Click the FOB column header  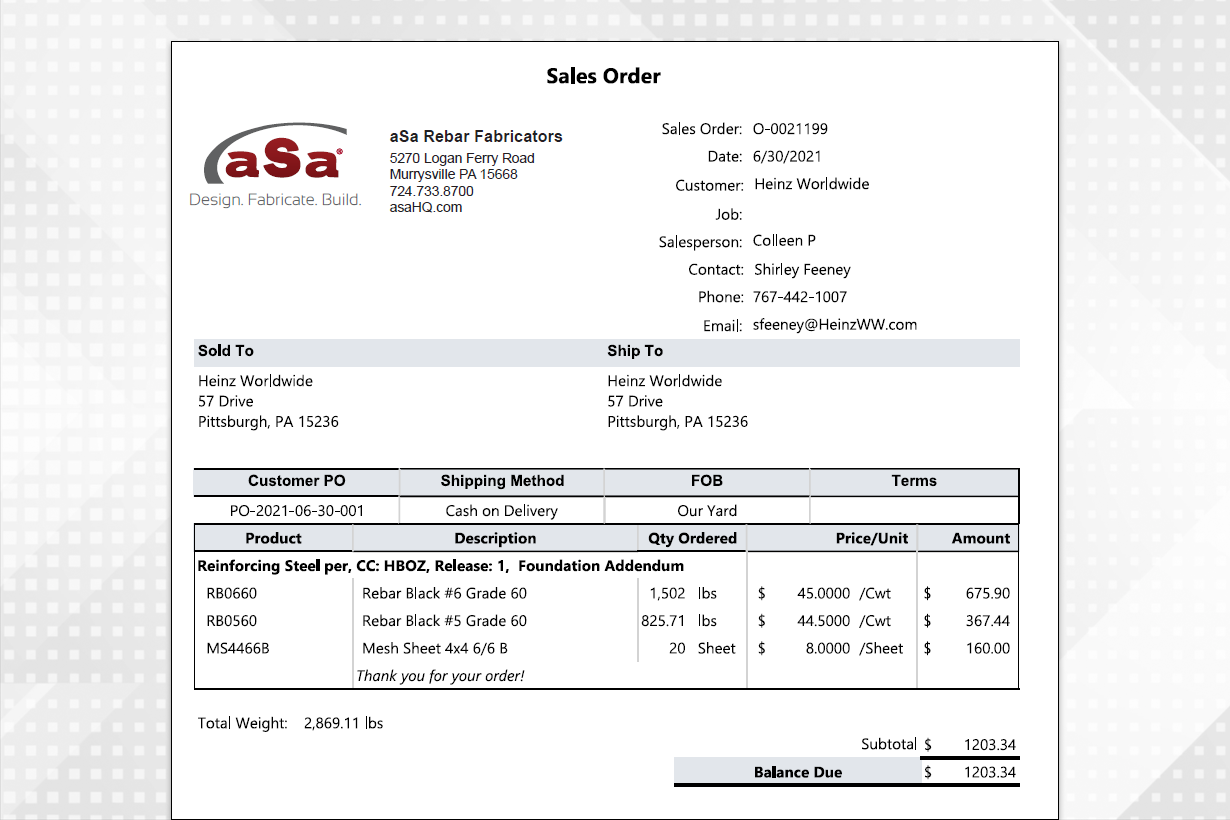tap(706, 481)
